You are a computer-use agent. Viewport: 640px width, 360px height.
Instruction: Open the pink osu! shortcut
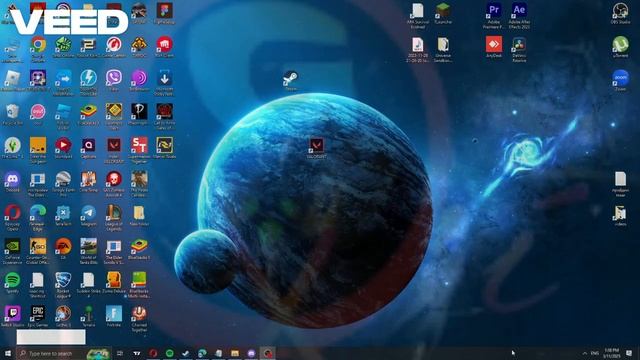pos(38,111)
